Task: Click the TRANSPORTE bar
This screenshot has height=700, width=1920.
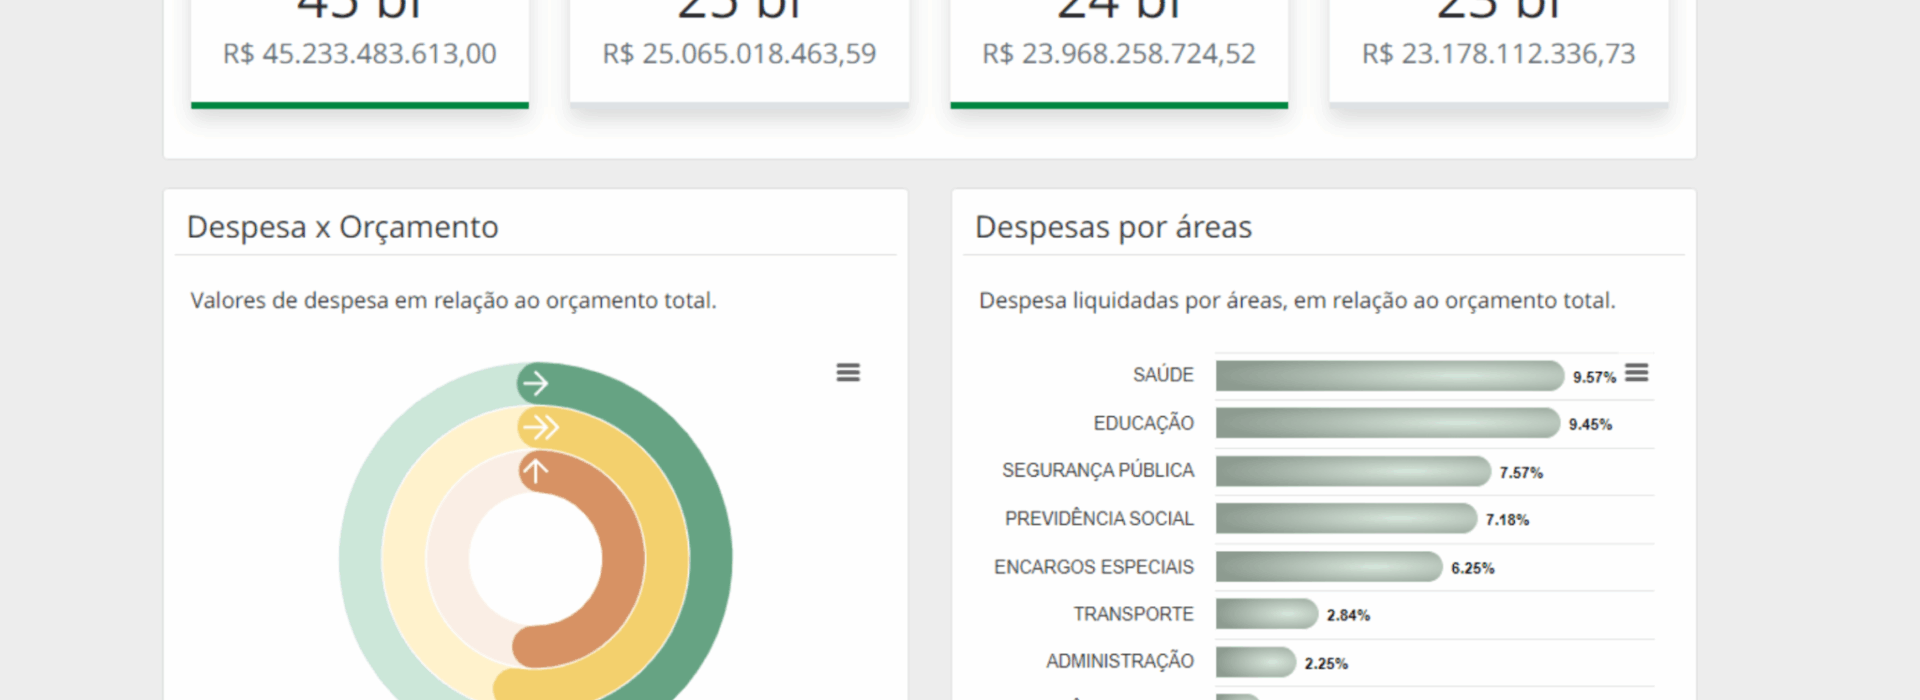Action: [x=1266, y=614]
